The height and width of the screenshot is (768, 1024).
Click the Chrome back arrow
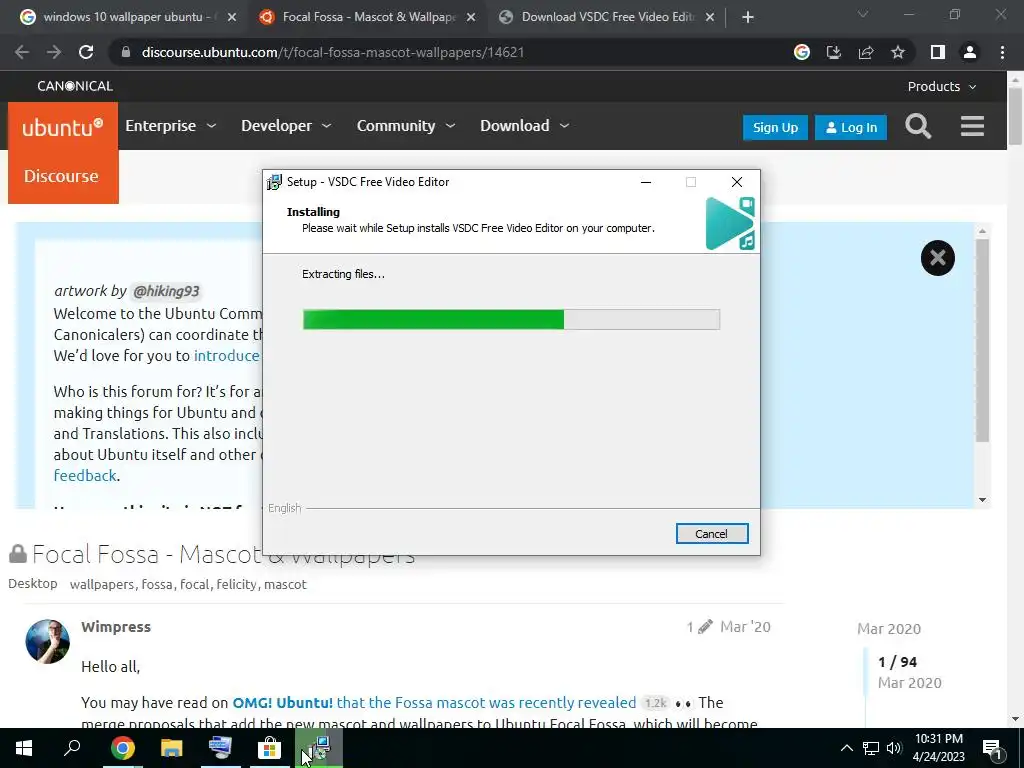click(22, 52)
